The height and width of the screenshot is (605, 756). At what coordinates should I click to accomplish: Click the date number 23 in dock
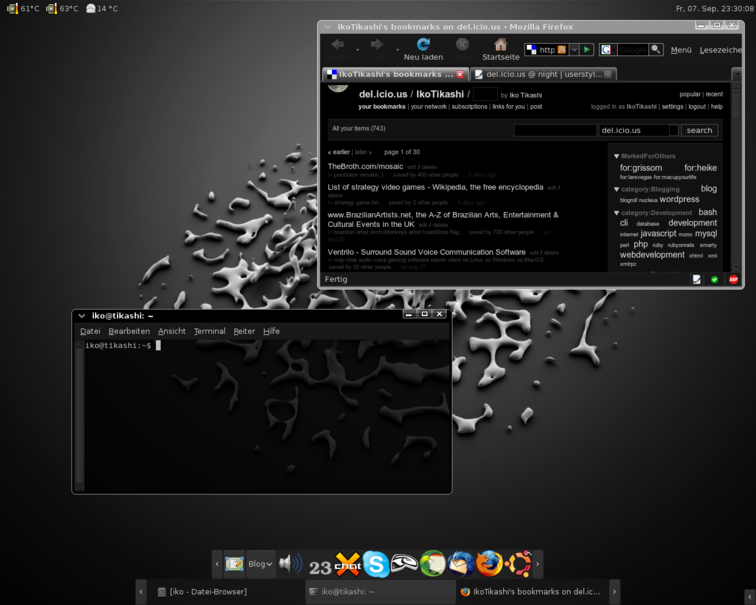pyautogui.click(x=320, y=568)
